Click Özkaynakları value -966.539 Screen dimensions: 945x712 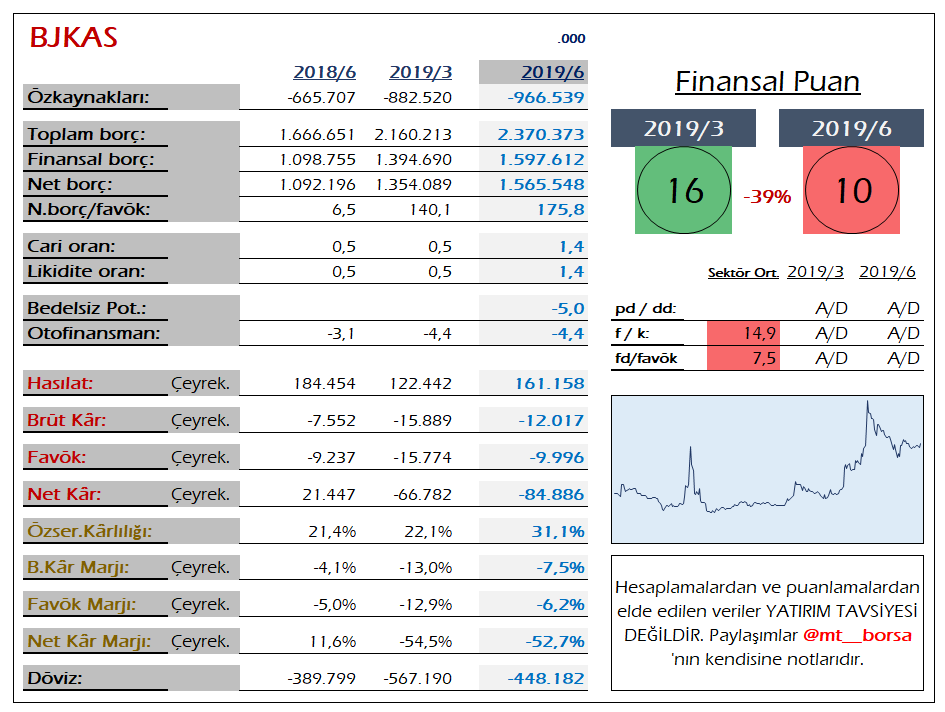(x=546, y=98)
